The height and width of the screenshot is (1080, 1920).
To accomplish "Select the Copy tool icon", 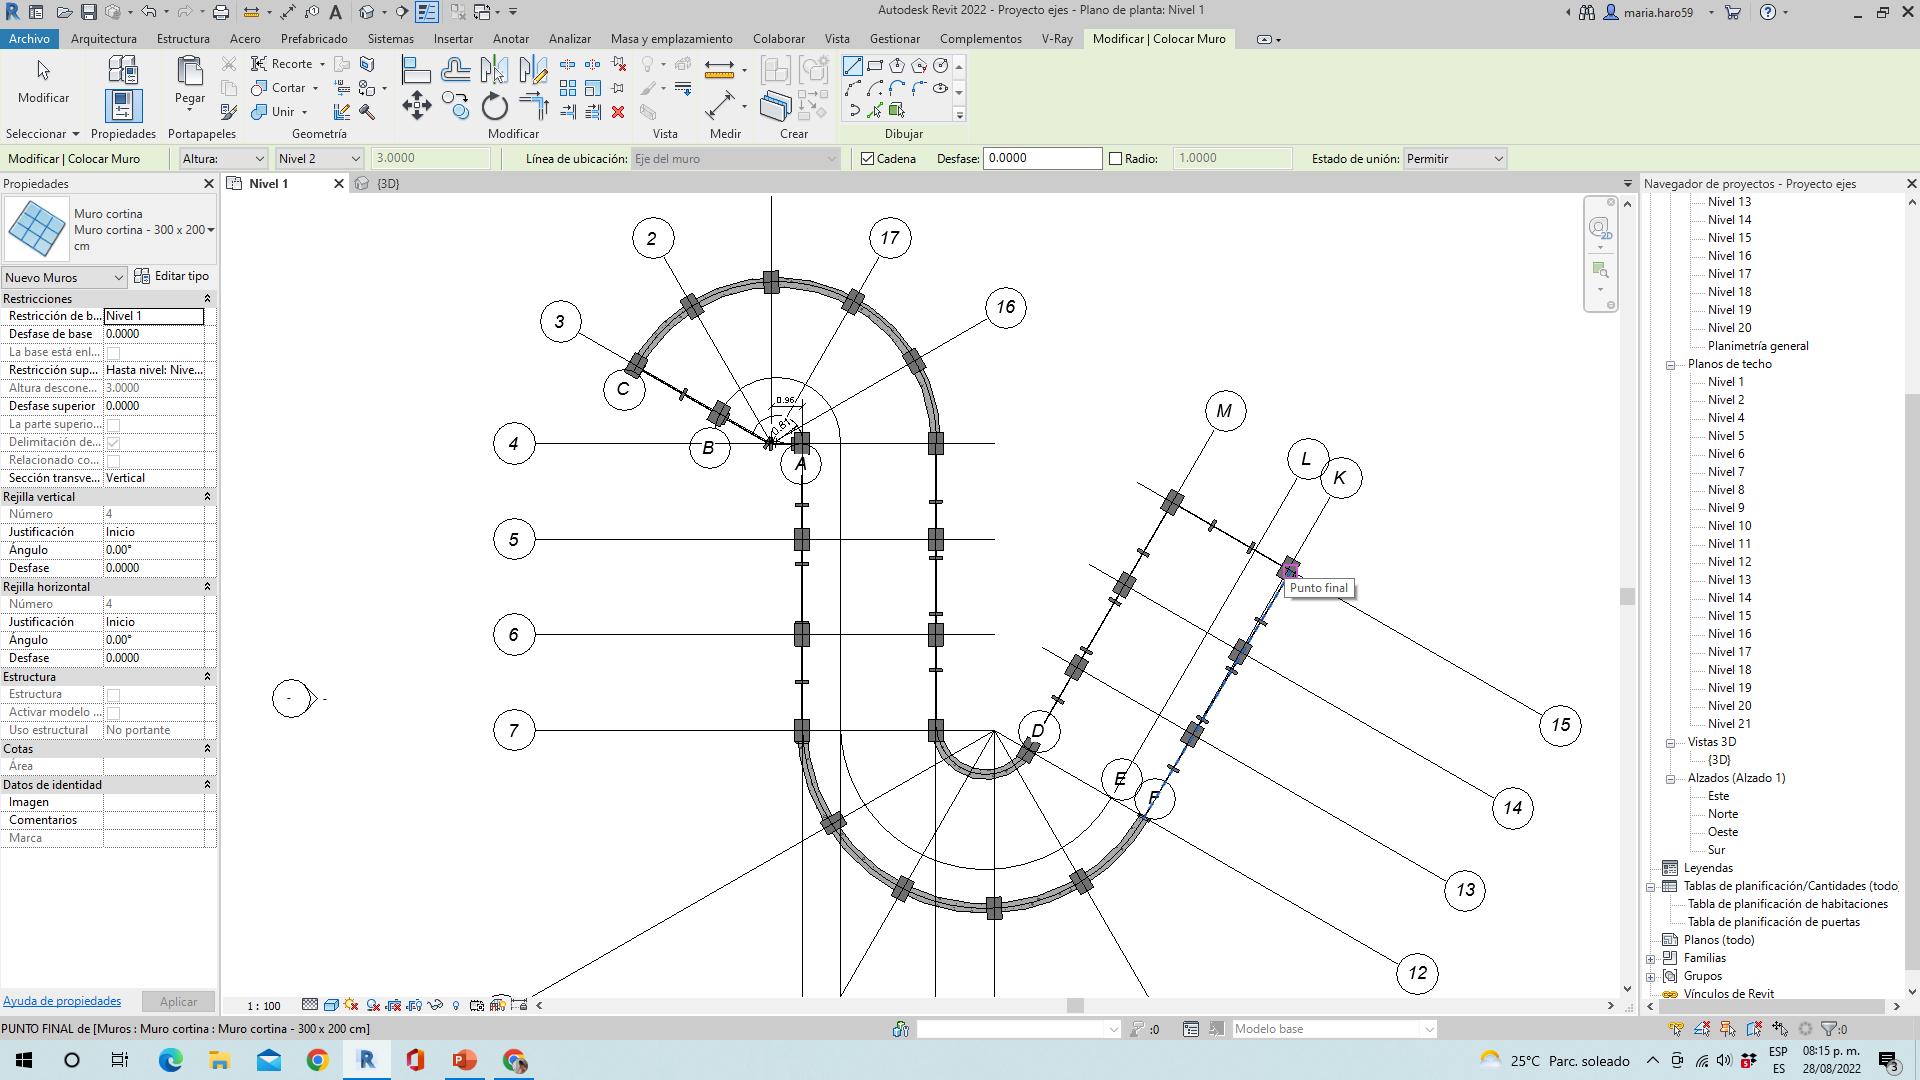I will (x=456, y=106).
